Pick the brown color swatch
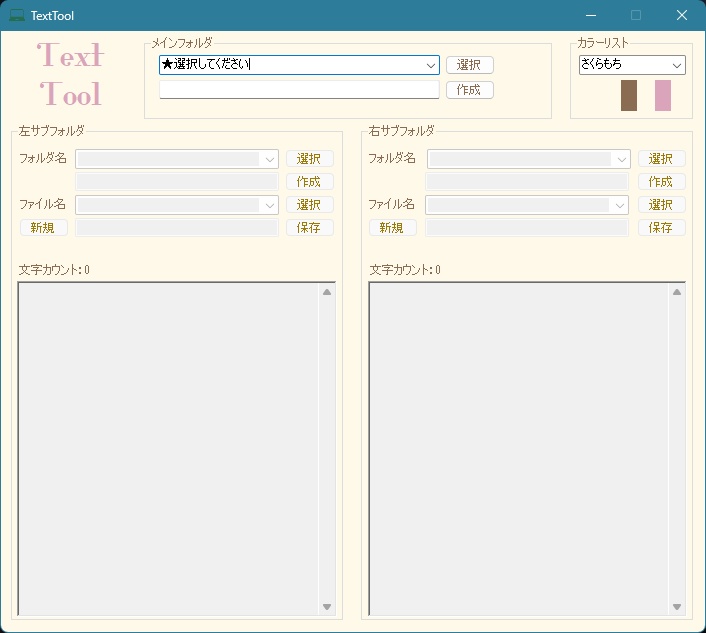Screen dimensions: 706x633 point(629,95)
